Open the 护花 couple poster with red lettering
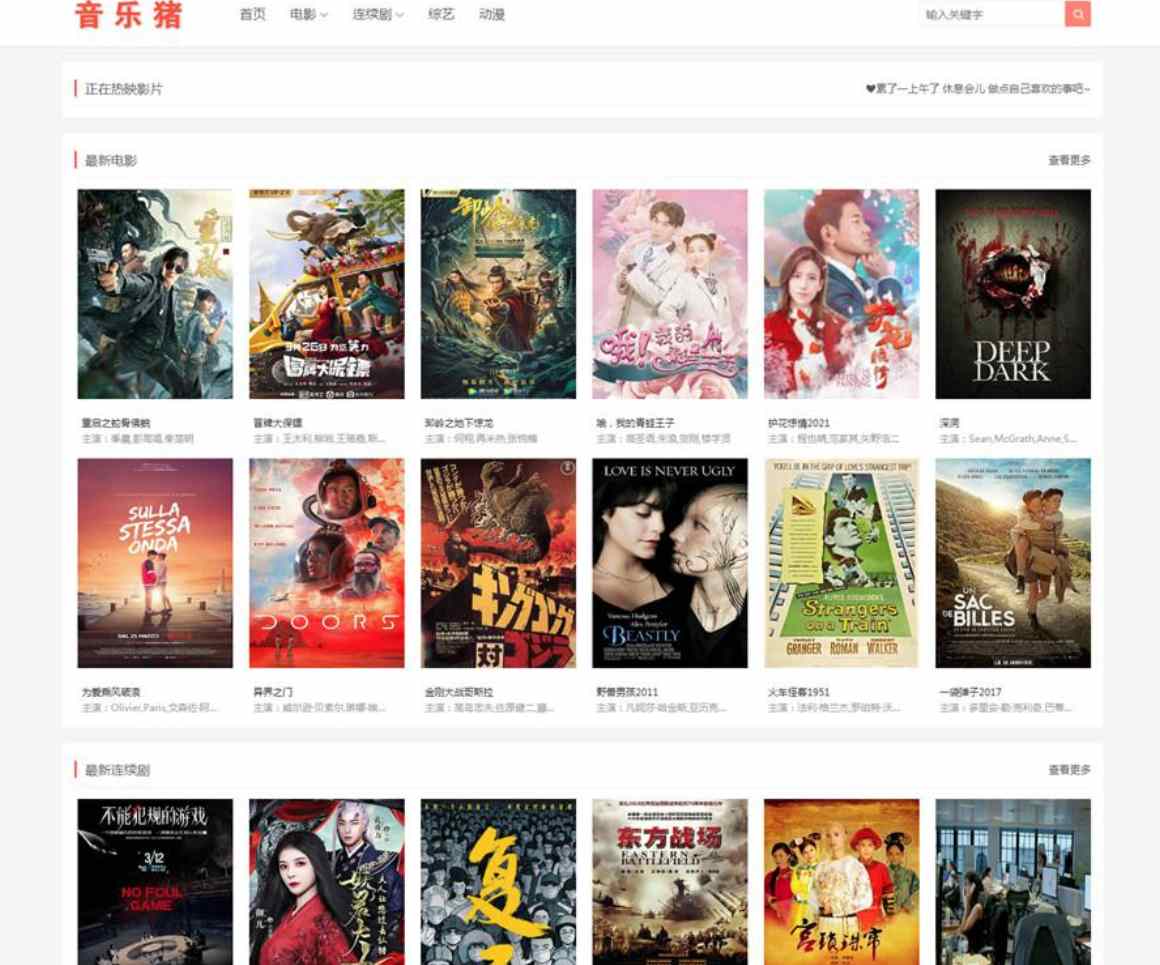 pyautogui.click(x=841, y=294)
